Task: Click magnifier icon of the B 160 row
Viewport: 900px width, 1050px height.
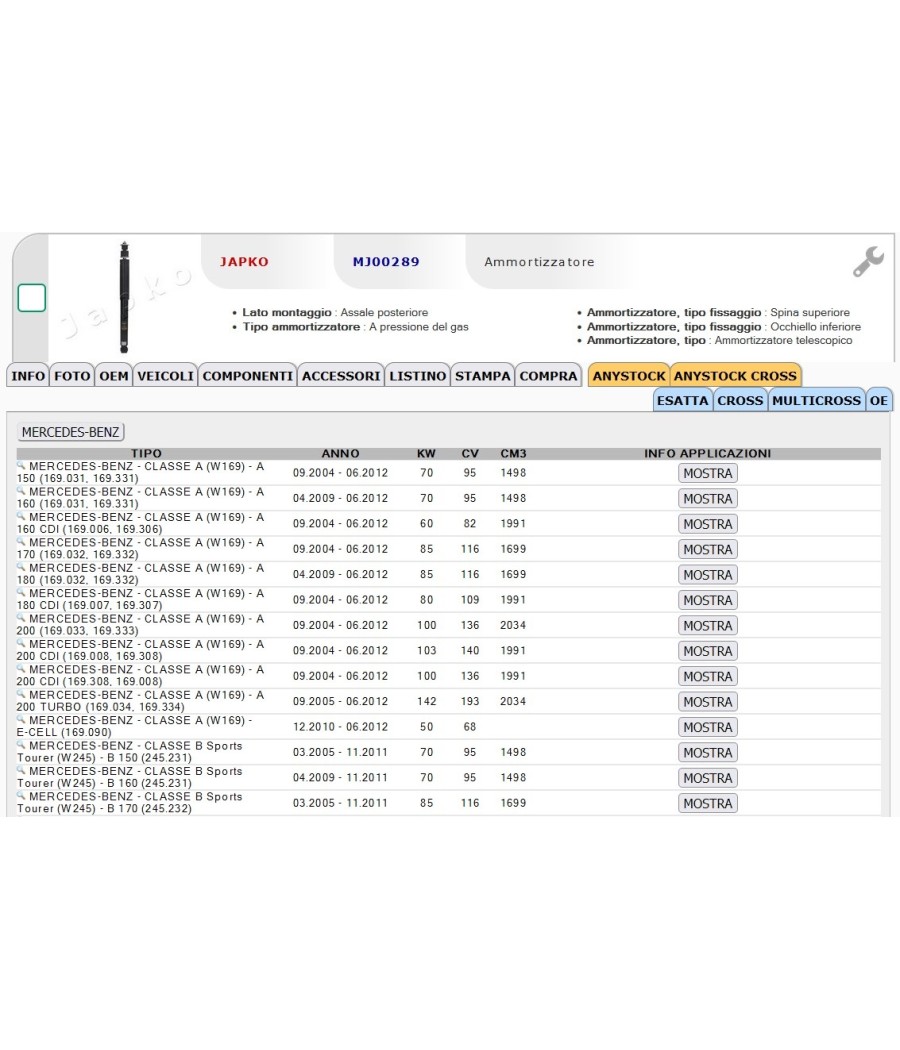Action: [x=21, y=771]
